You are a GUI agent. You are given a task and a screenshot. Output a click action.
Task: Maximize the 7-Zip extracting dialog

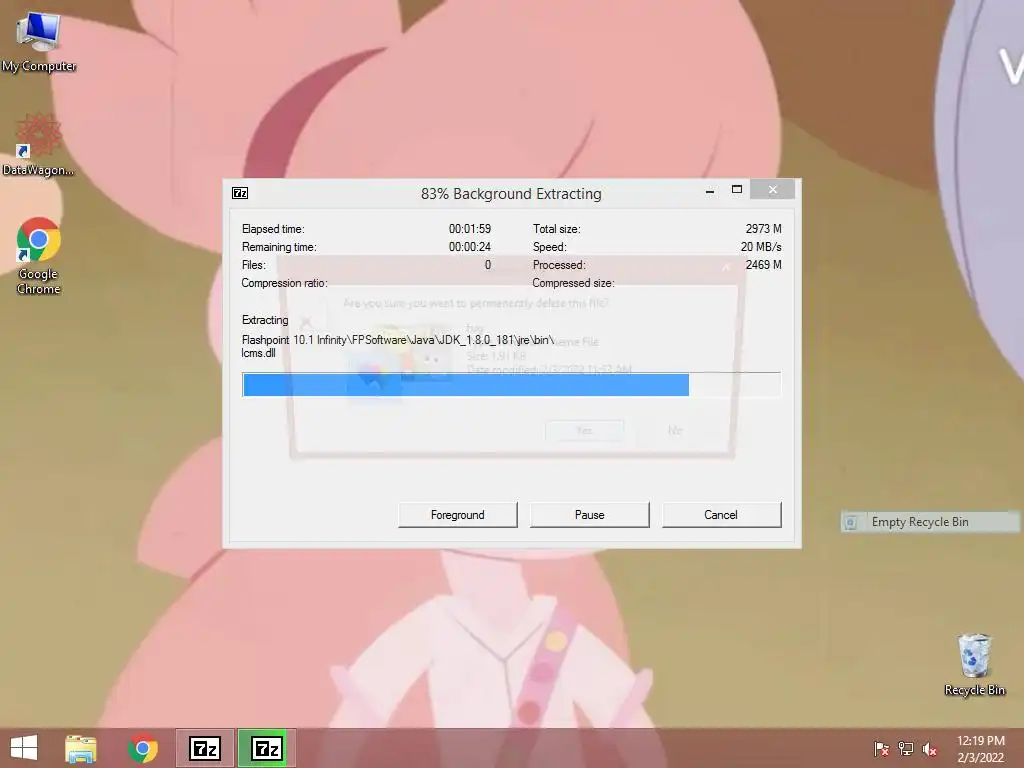tap(737, 190)
